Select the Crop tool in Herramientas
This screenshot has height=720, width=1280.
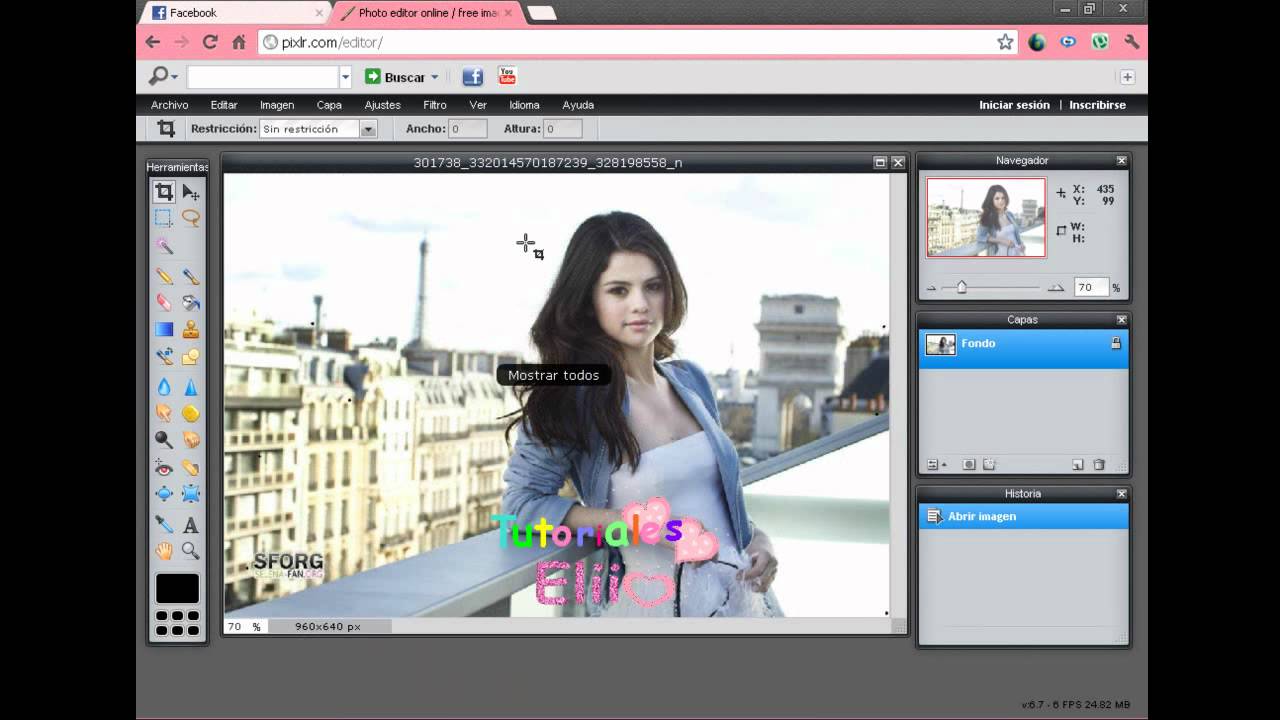coord(164,191)
